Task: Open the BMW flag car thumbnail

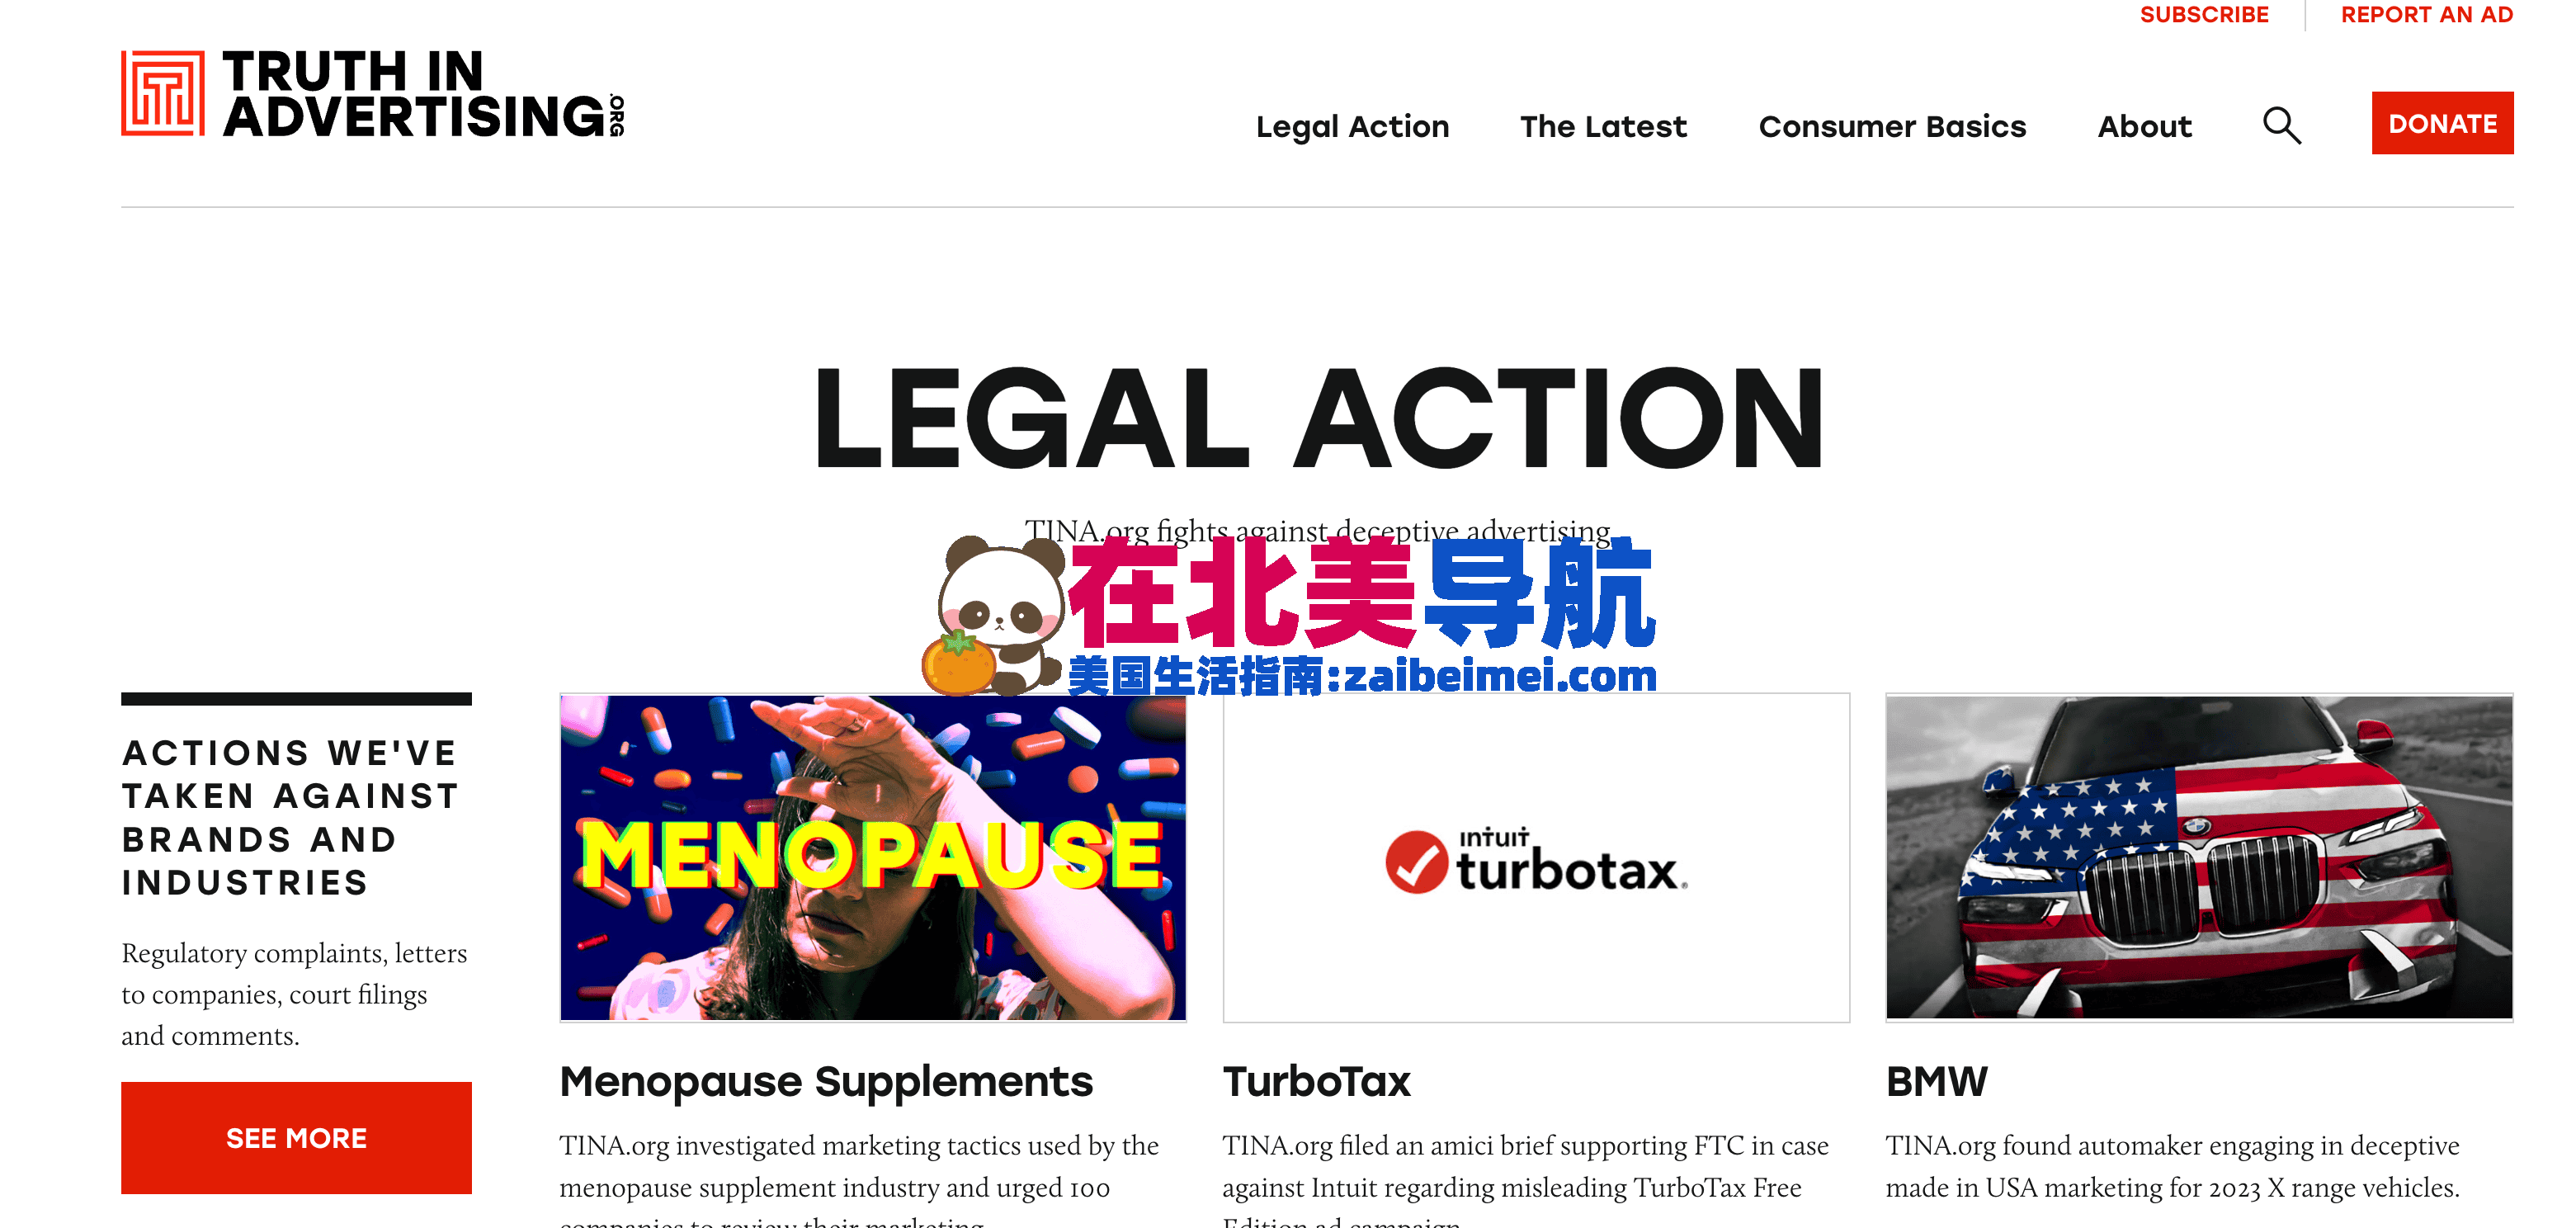Action: click(x=2199, y=858)
